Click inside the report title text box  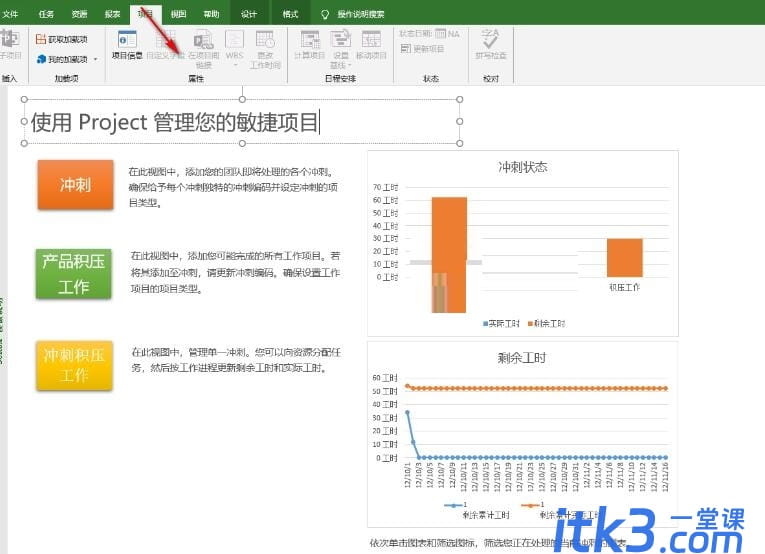click(242, 121)
